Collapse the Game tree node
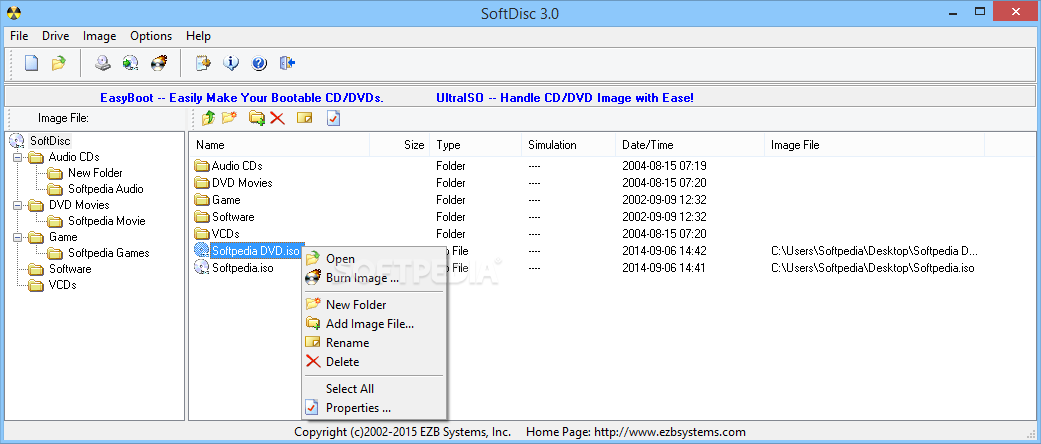The height and width of the screenshot is (444, 1041). point(16,237)
